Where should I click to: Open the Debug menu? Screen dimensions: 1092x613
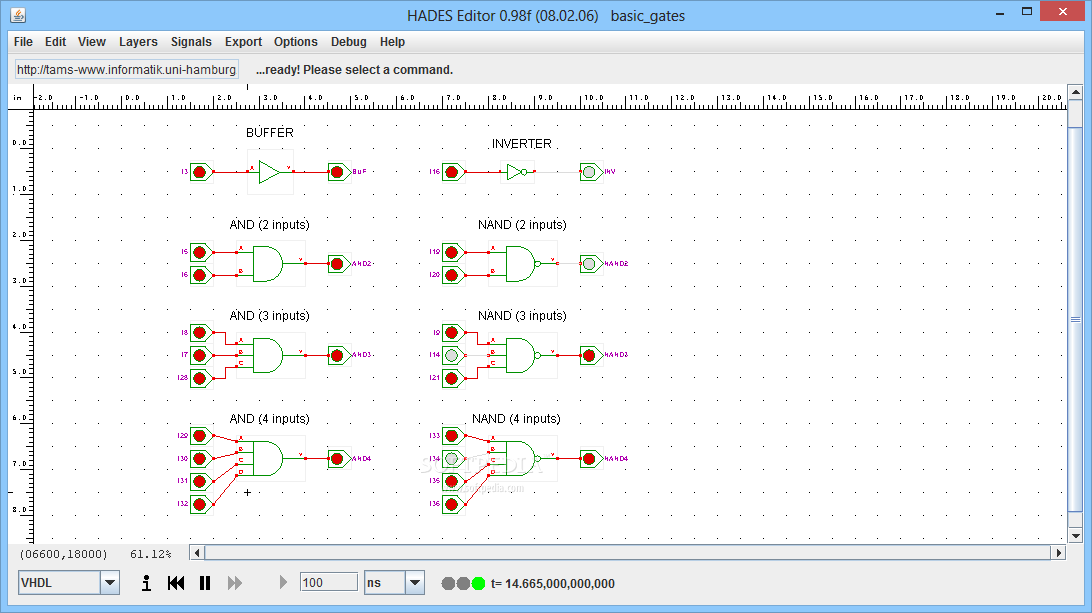pos(348,42)
